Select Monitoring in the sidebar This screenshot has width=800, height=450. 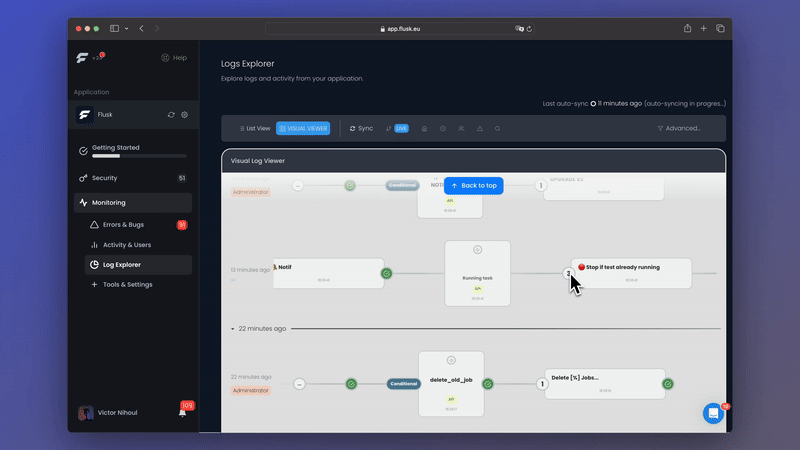click(x=133, y=203)
